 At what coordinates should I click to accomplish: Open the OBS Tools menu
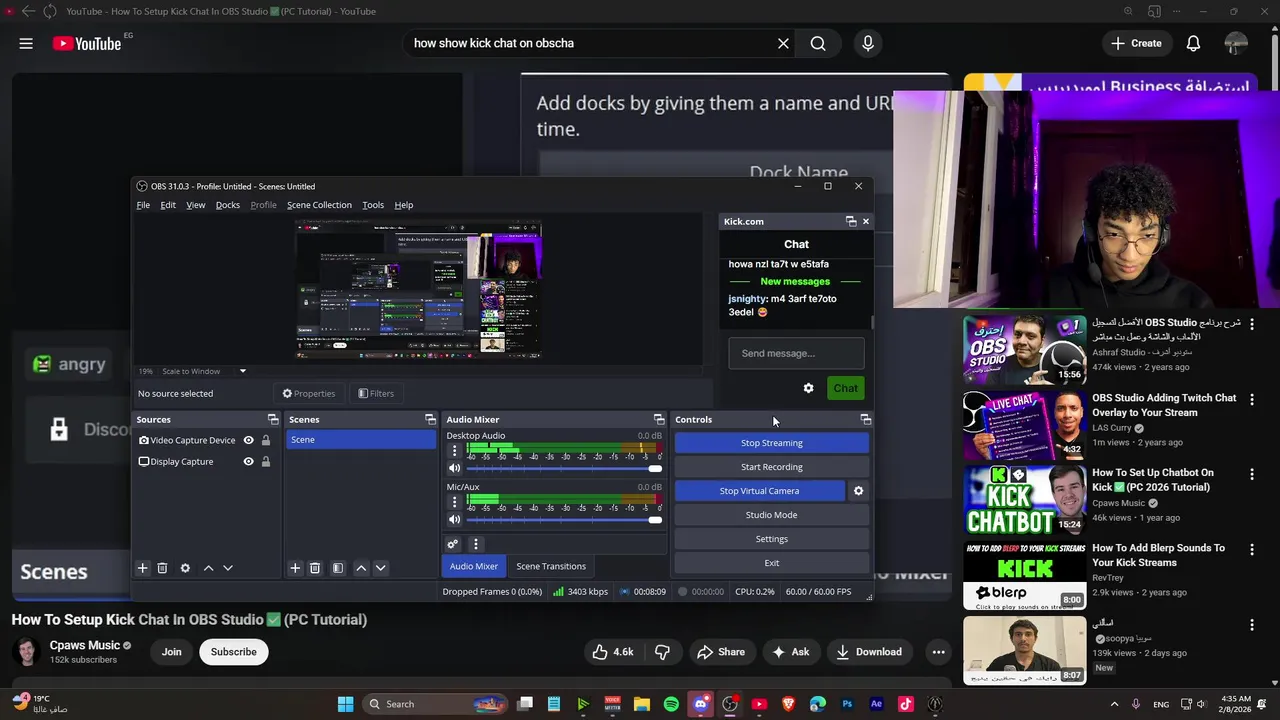373,205
